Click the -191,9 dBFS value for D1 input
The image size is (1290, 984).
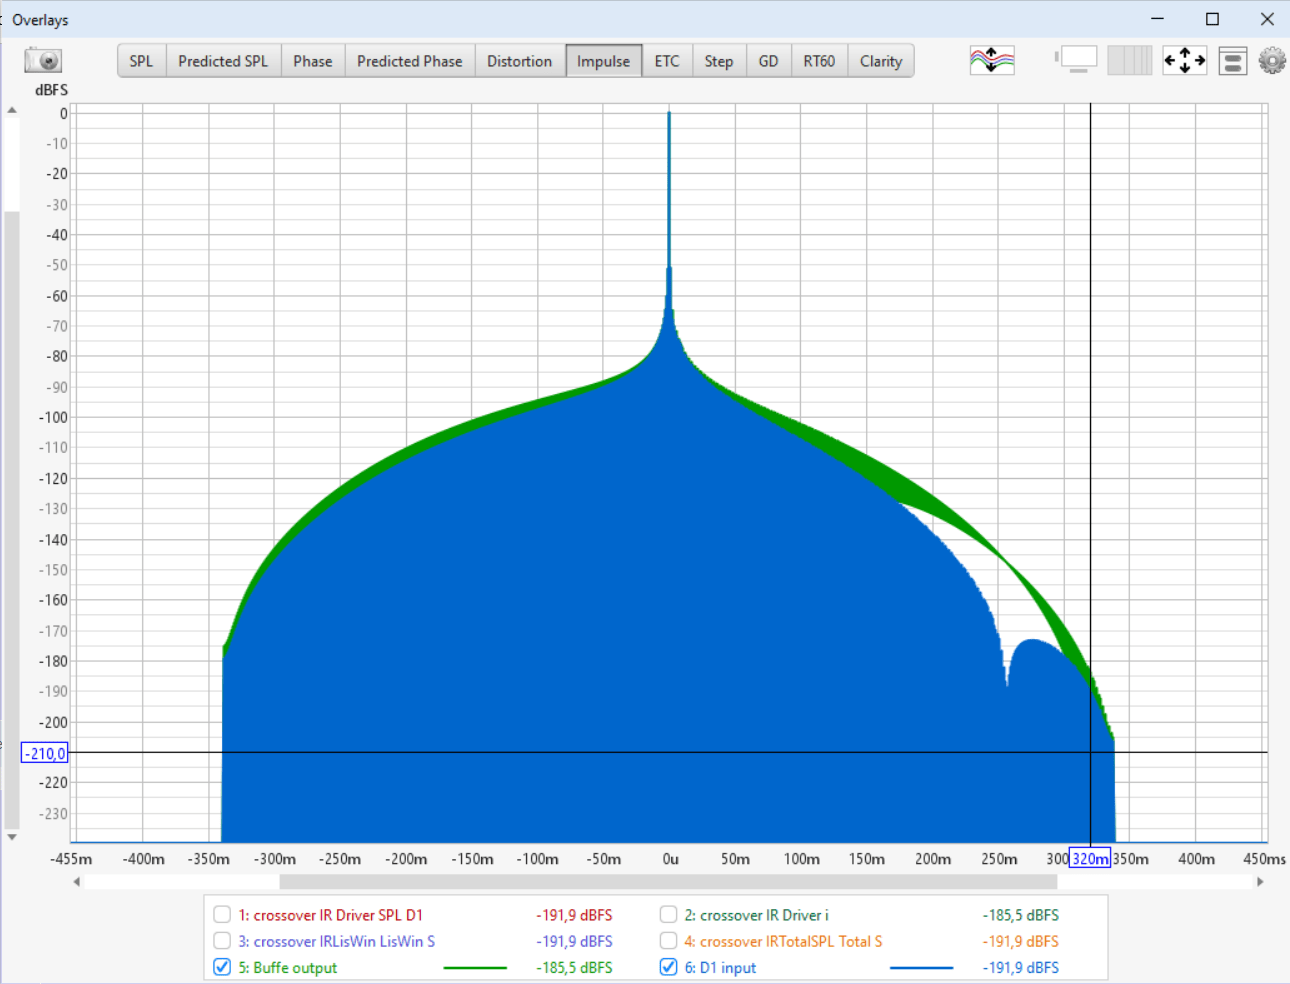click(x=1021, y=968)
